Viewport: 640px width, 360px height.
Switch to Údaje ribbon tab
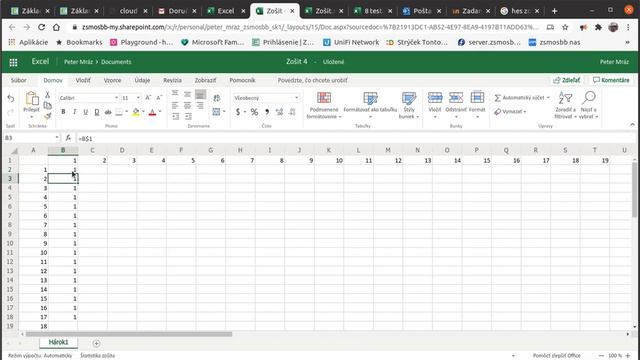(x=142, y=80)
